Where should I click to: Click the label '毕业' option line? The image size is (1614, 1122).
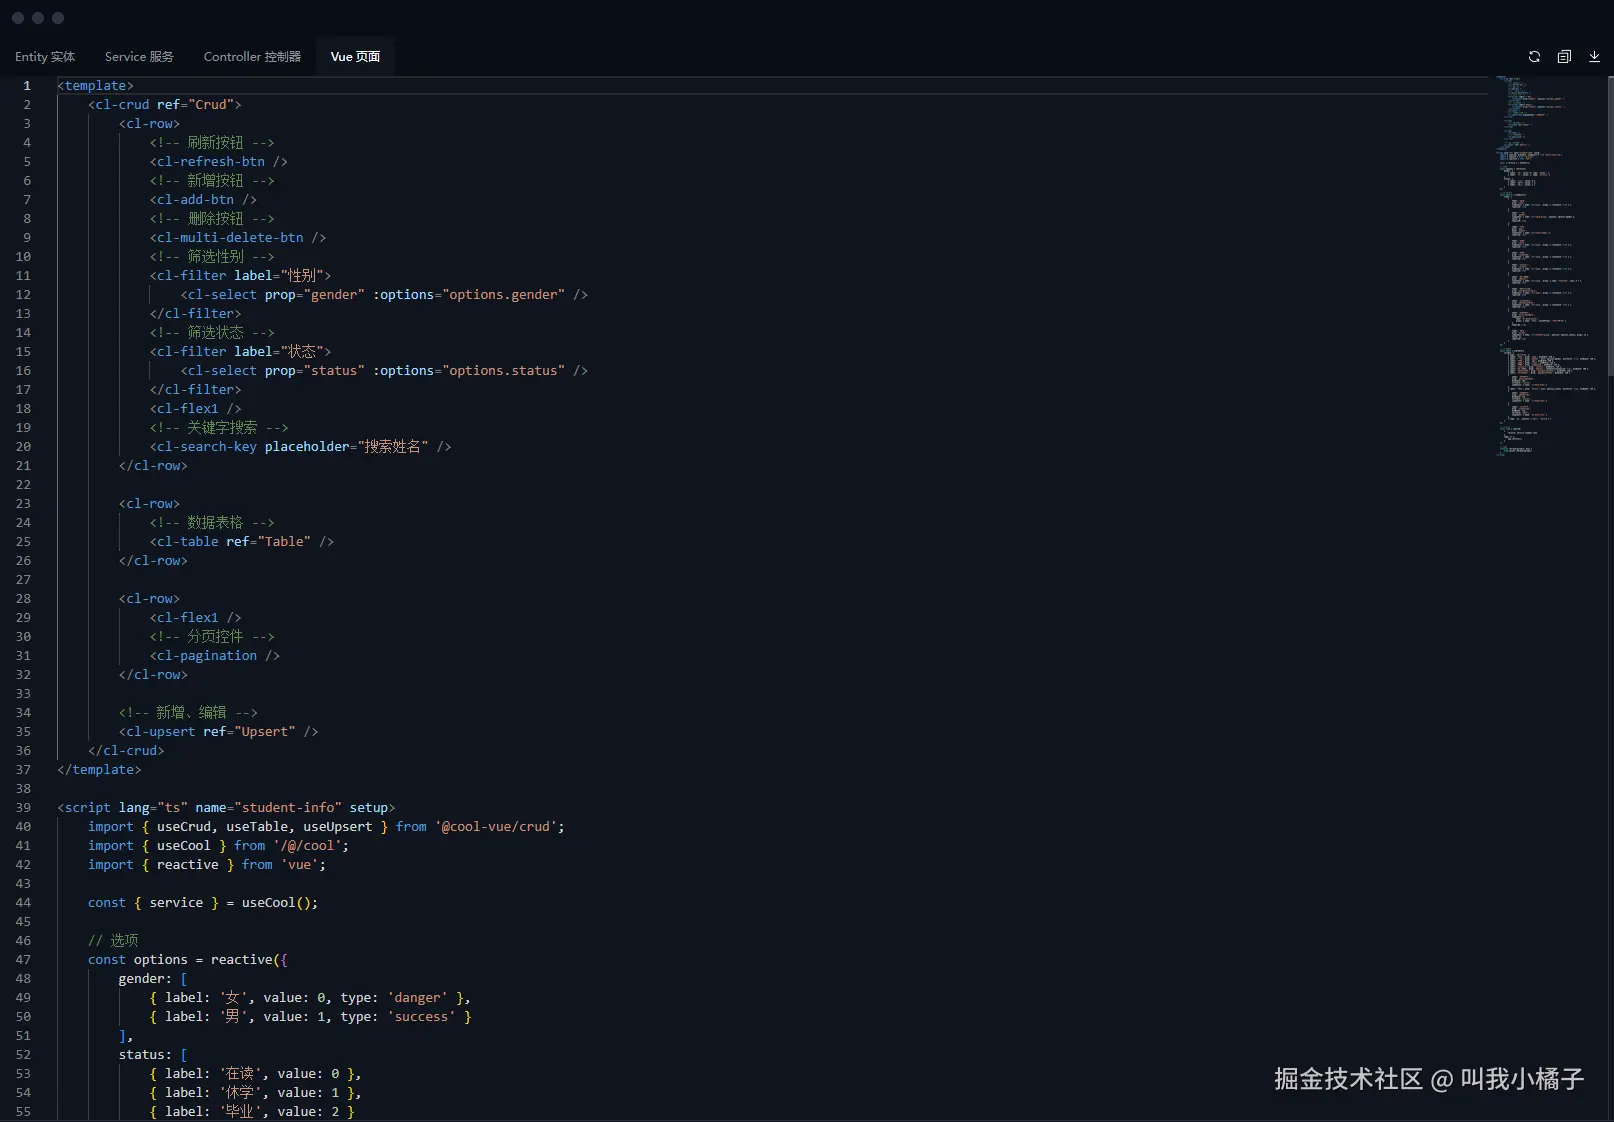tap(252, 1112)
